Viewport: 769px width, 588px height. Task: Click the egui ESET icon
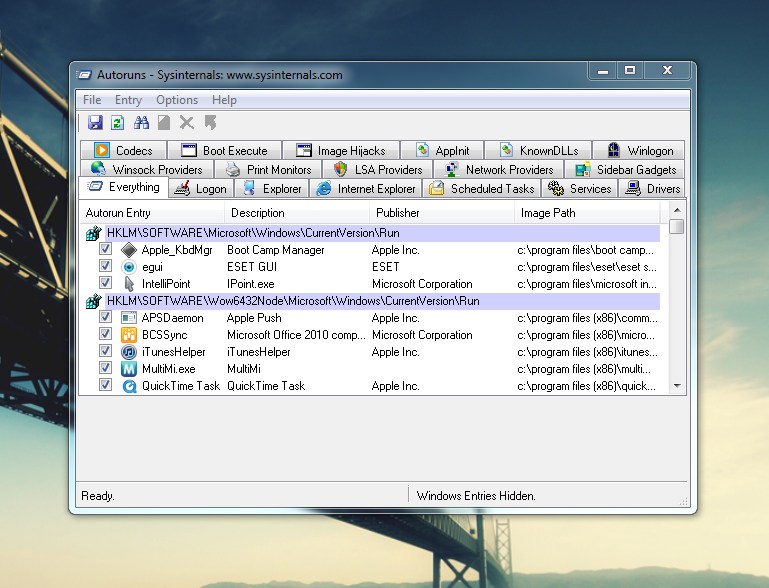[x=128, y=267]
